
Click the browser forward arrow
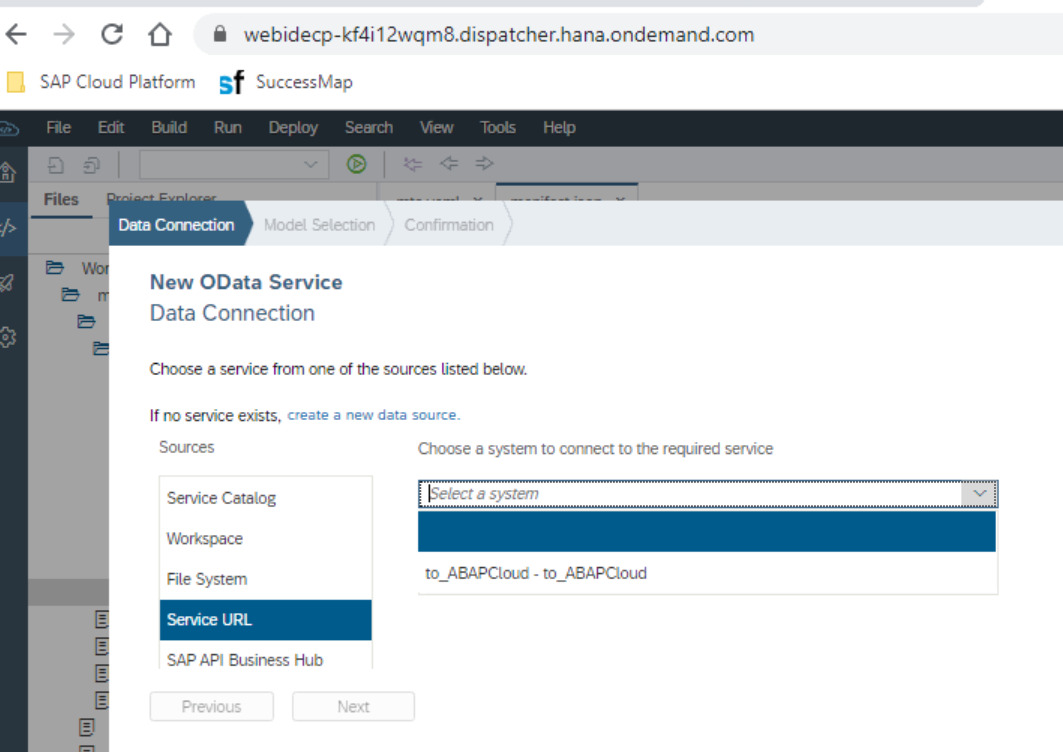point(64,34)
